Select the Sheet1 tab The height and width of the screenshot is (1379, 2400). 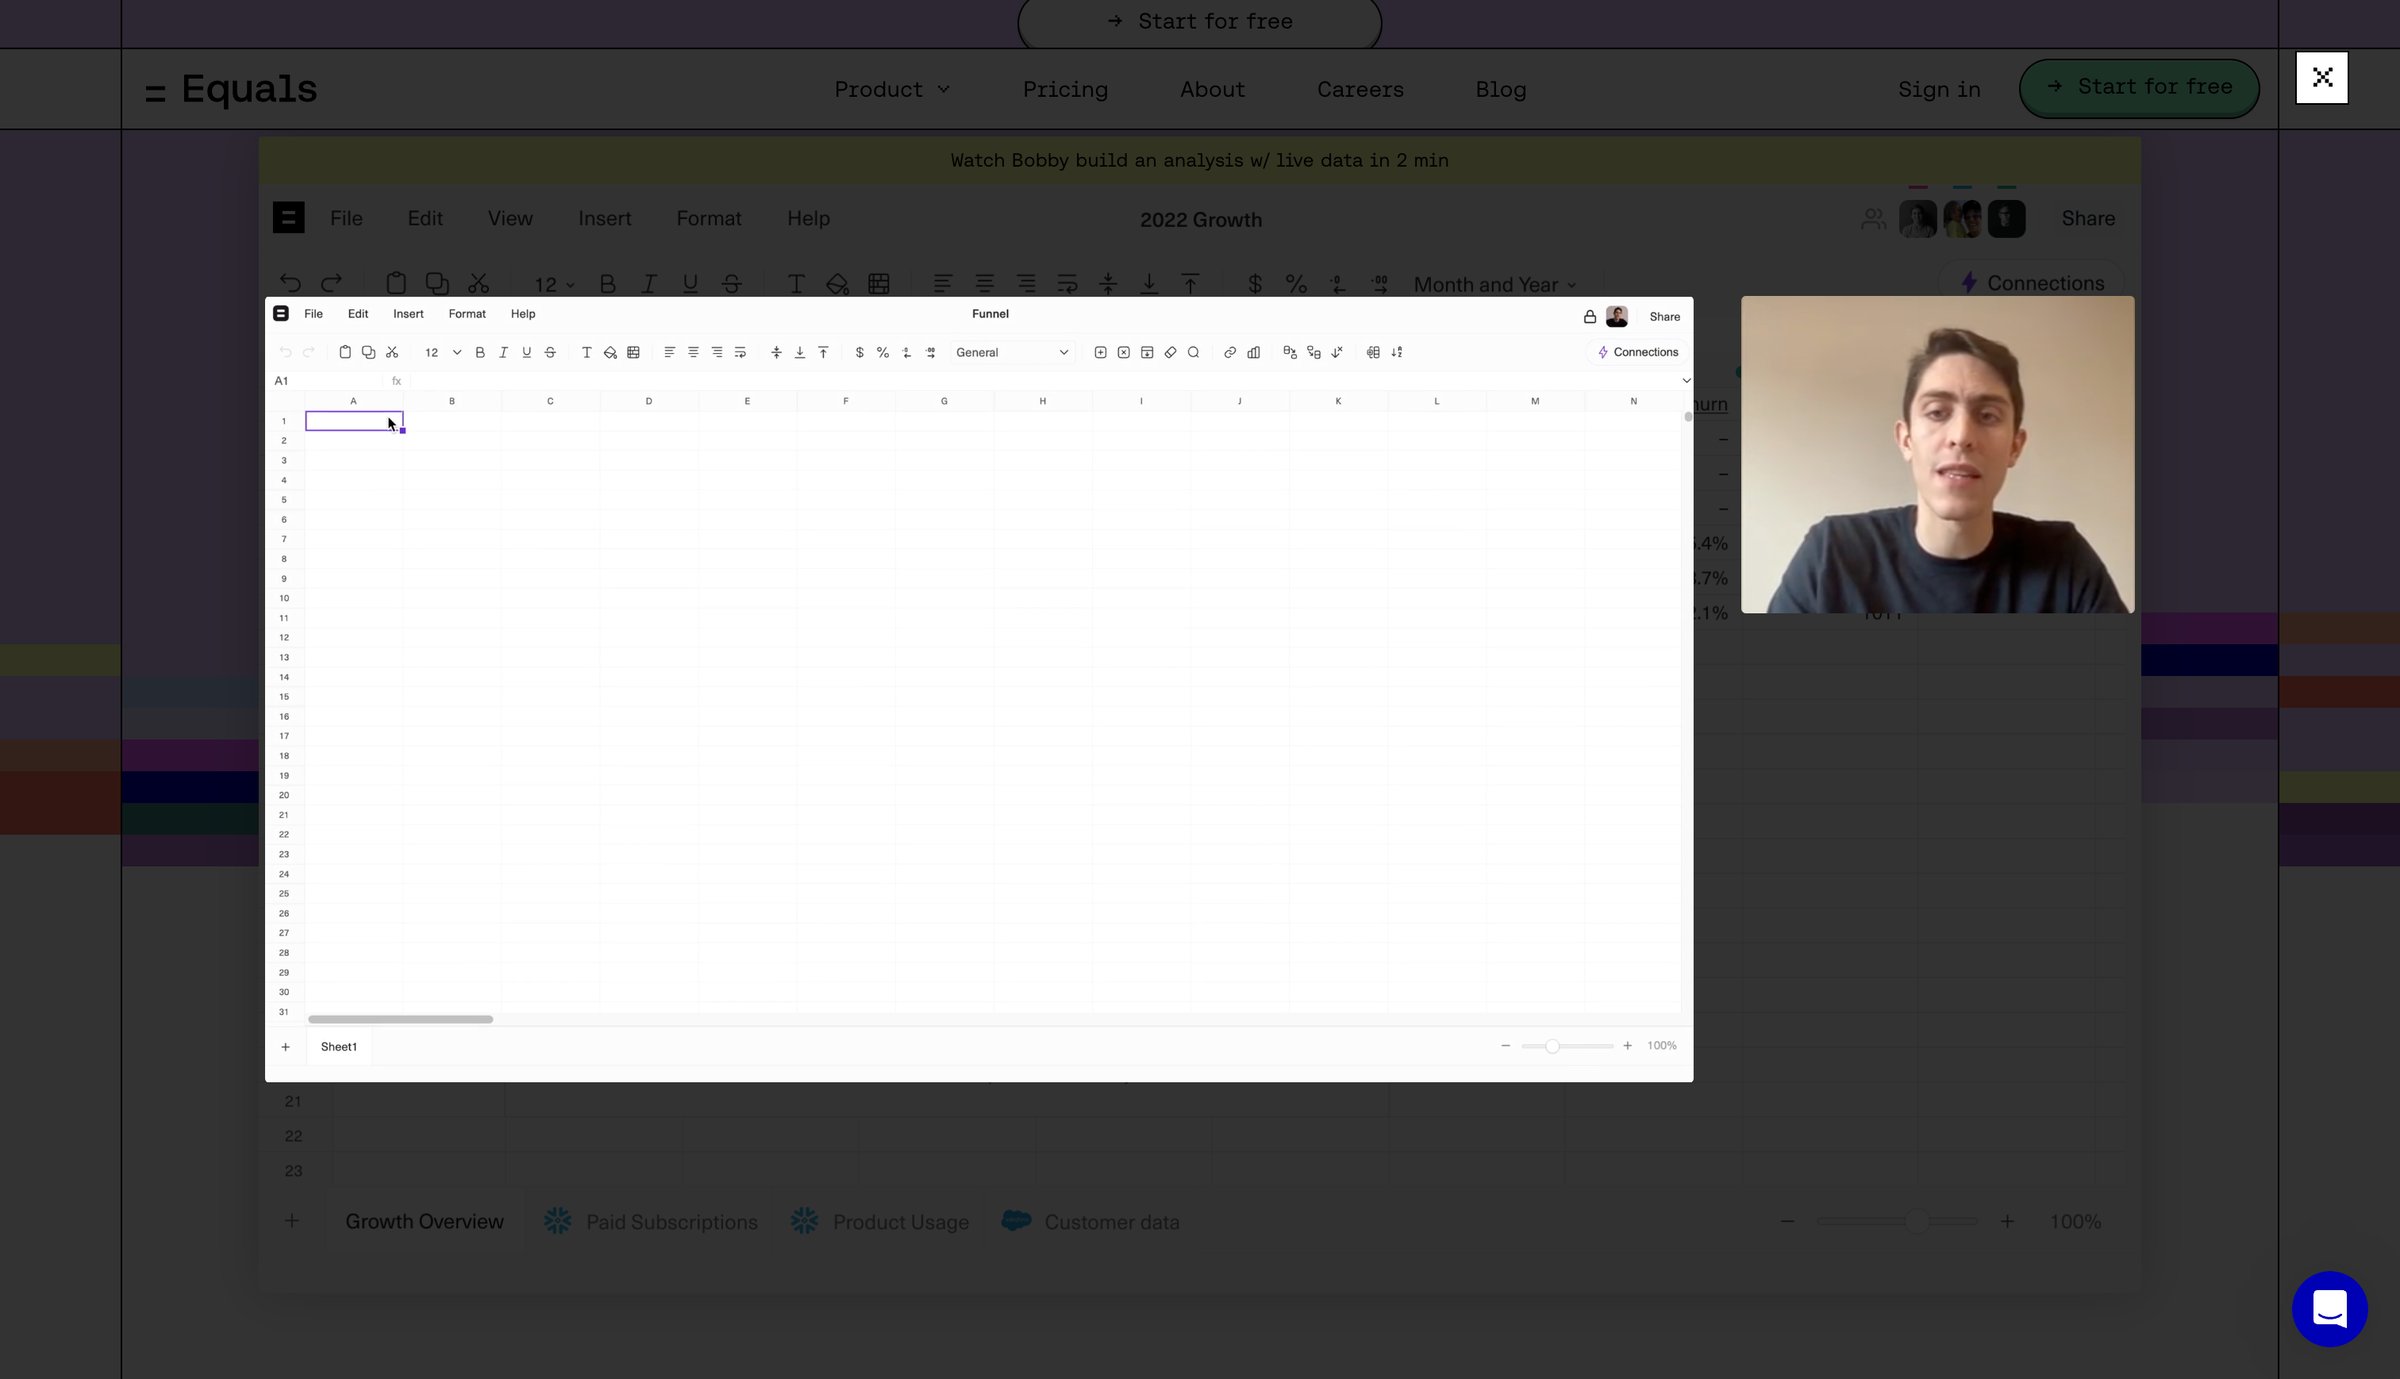pos(339,1047)
